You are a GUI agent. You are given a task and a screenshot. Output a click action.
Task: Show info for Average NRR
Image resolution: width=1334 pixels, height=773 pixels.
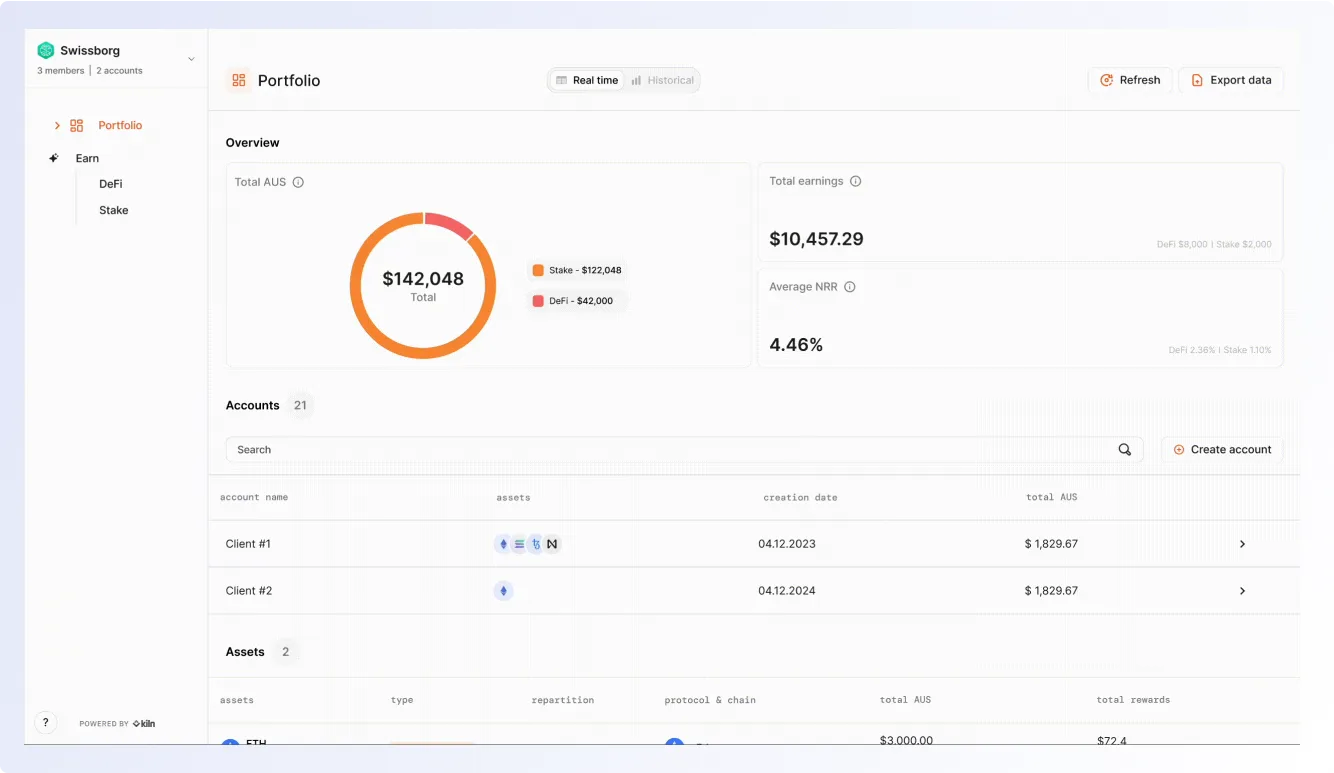coord(850,286)
